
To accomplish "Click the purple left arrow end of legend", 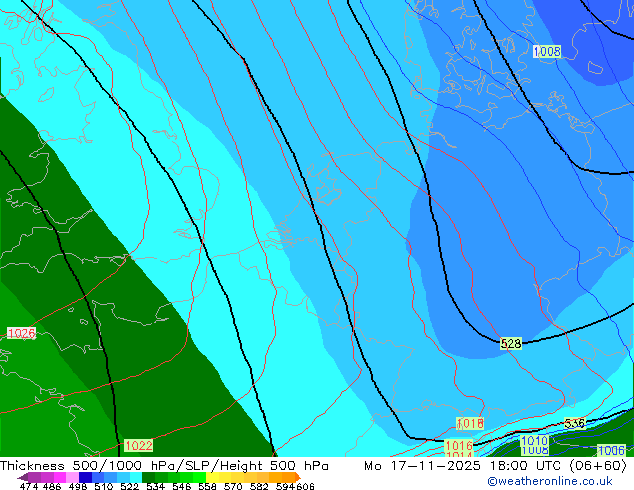I will (22, 477).
